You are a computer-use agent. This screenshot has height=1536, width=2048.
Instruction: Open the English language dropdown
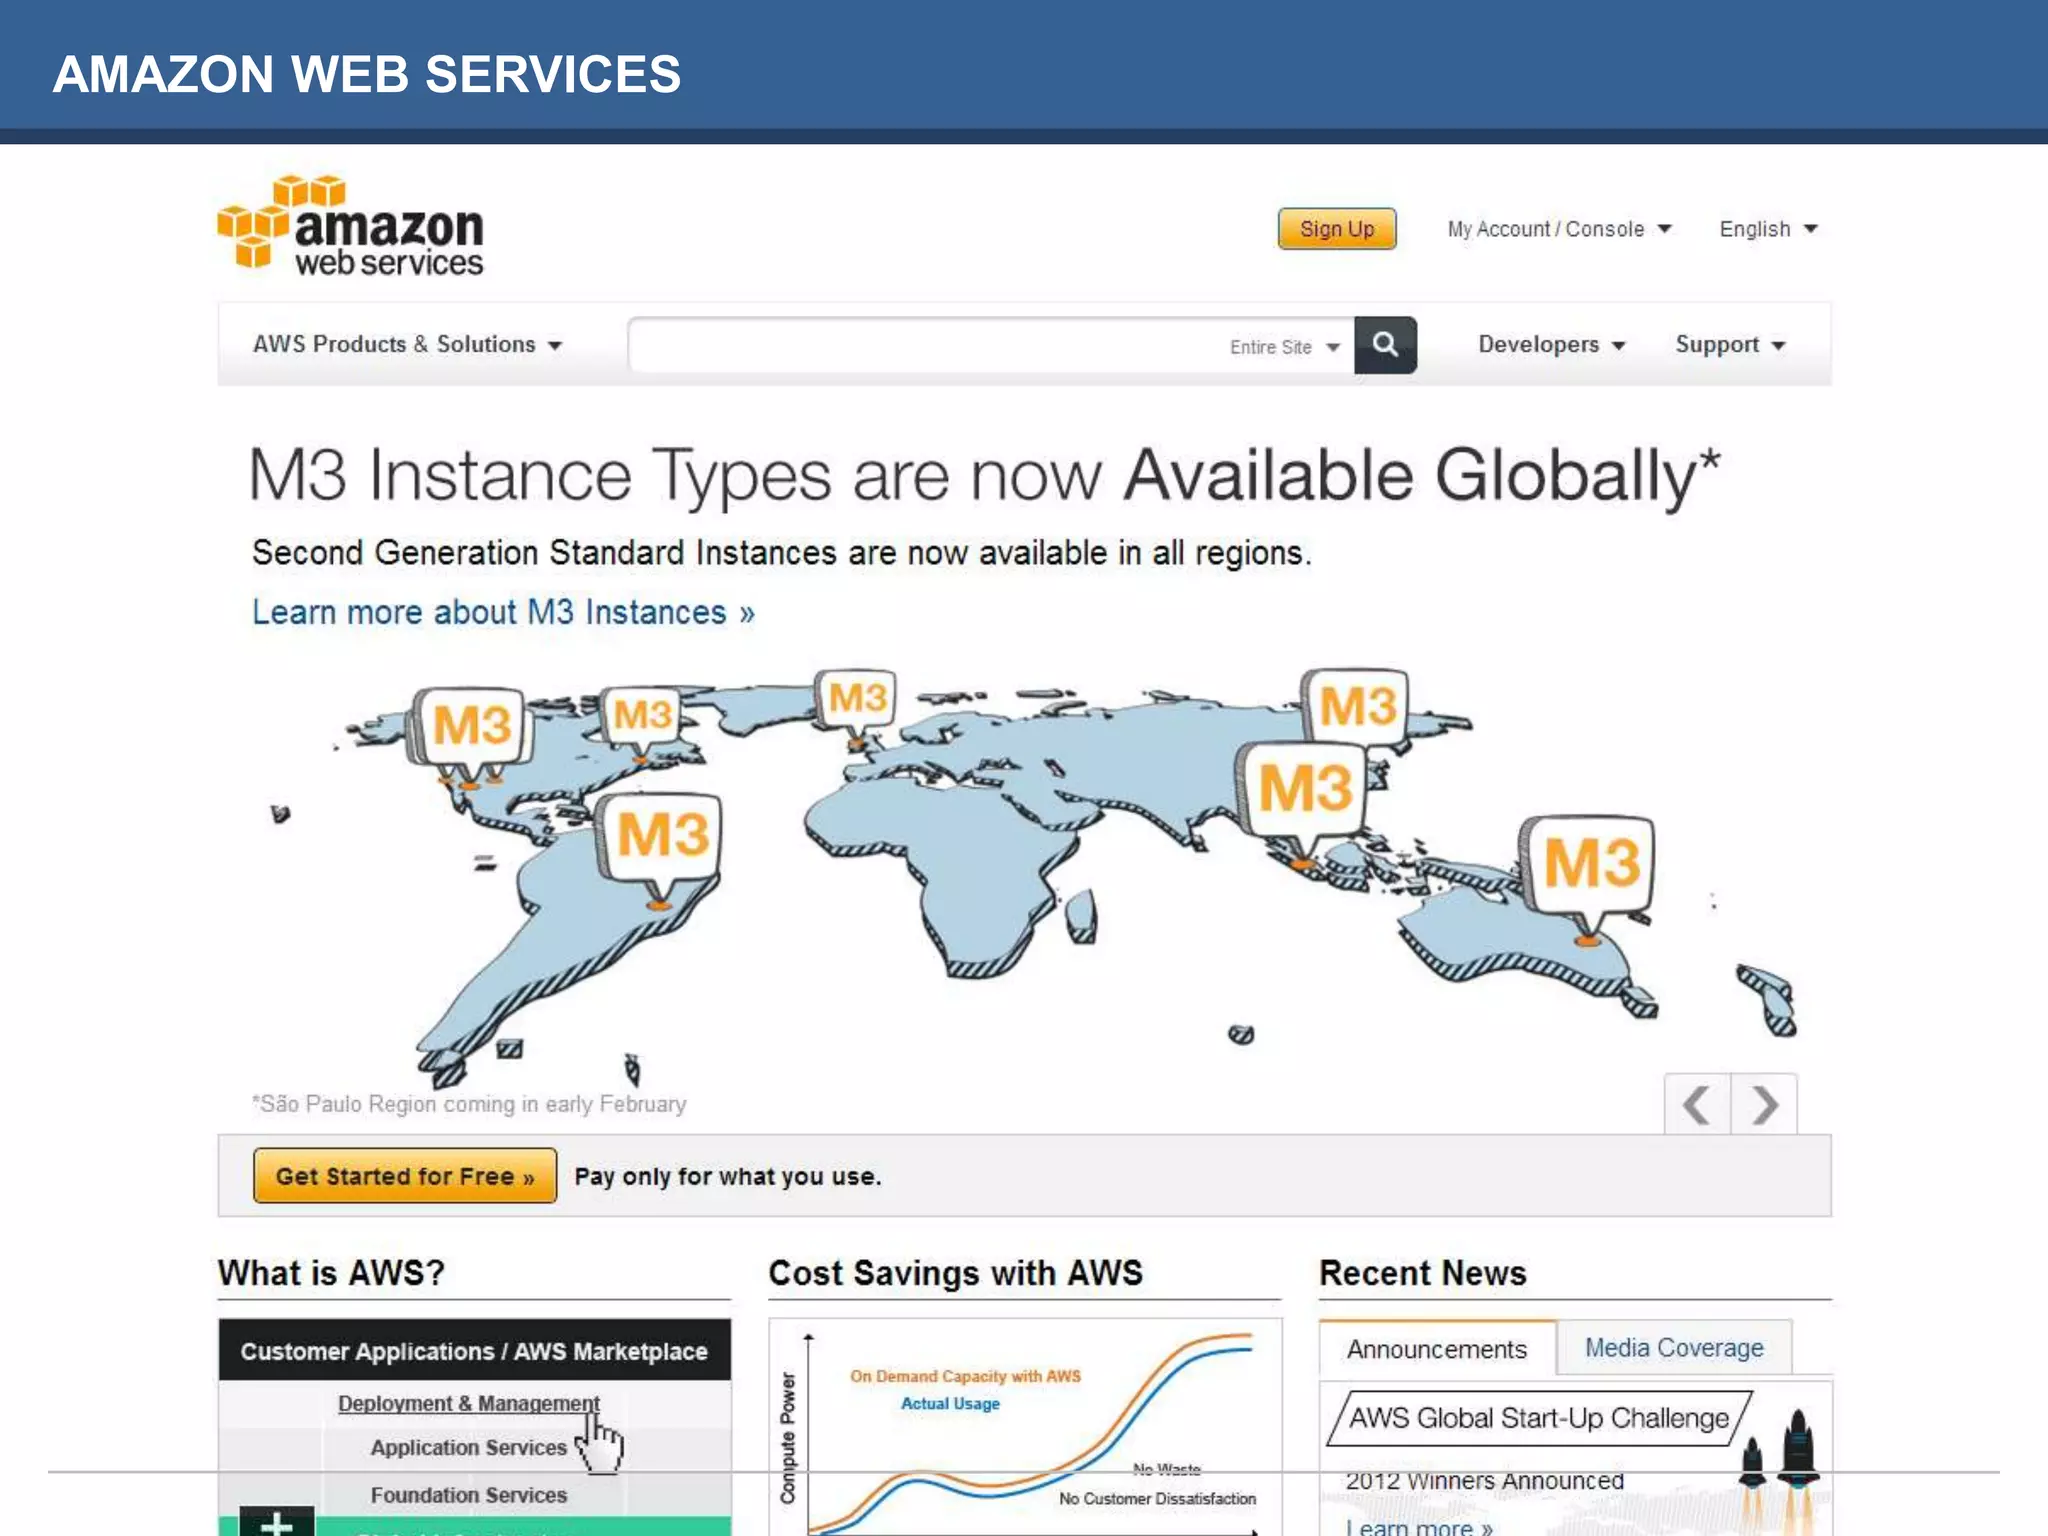click(1768, 229)
